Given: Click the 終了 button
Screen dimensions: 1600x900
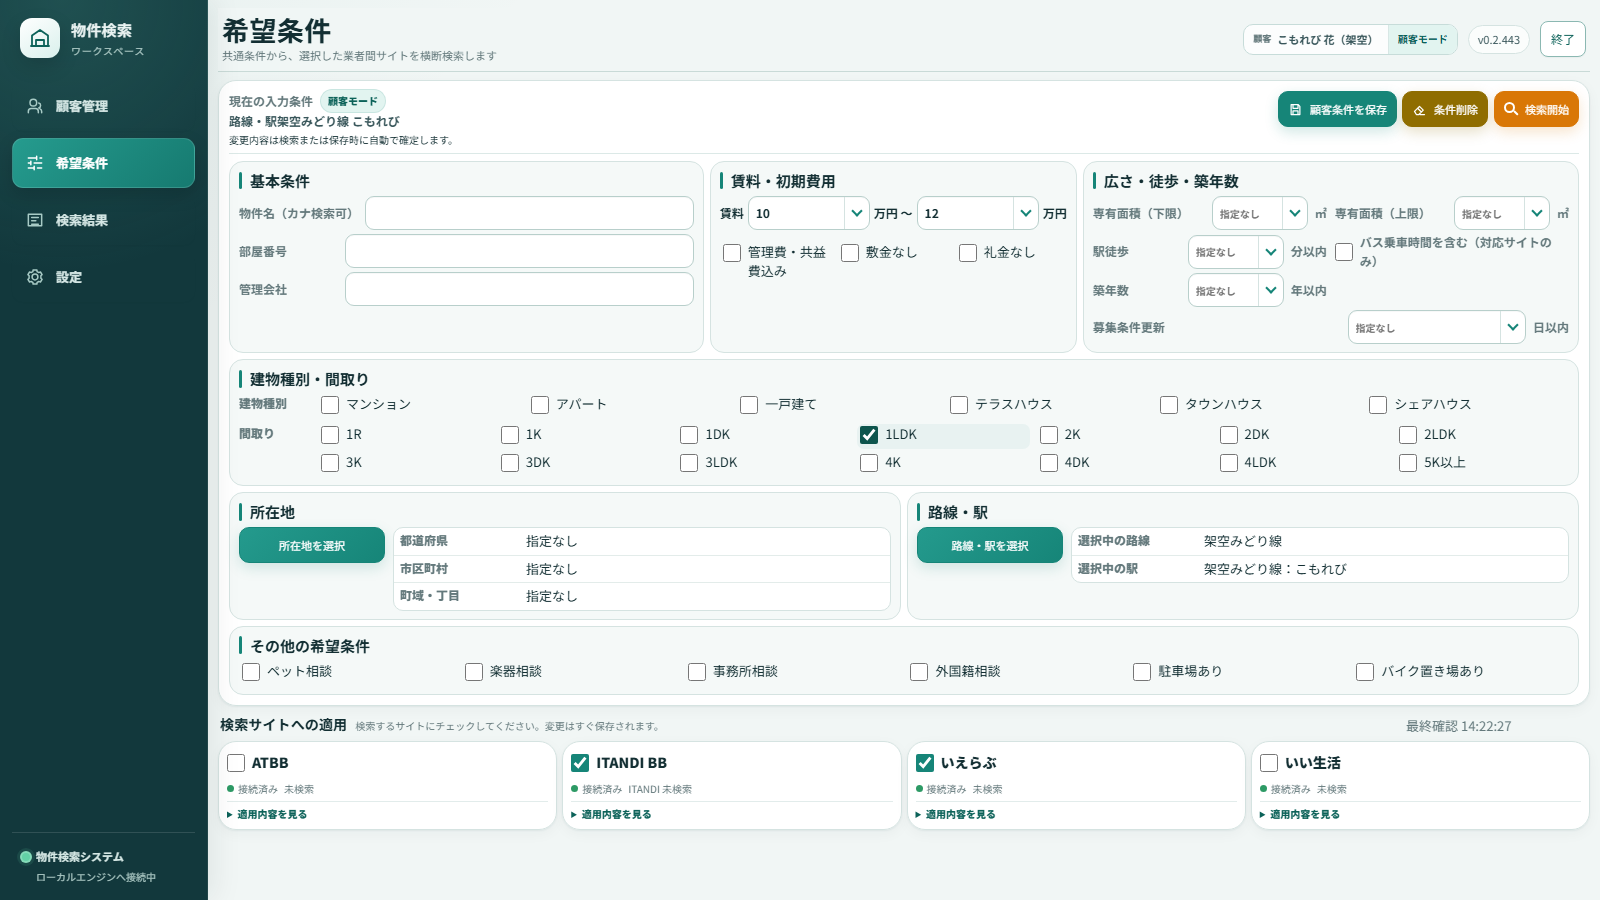Looking at the screenshot, I should pyautogui.click(x=1563, y=39).
